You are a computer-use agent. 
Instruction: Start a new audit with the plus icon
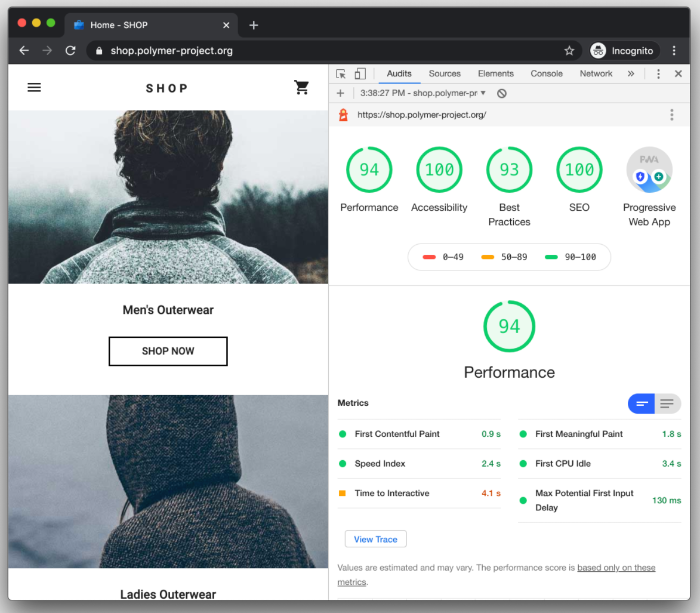point(341,93)
